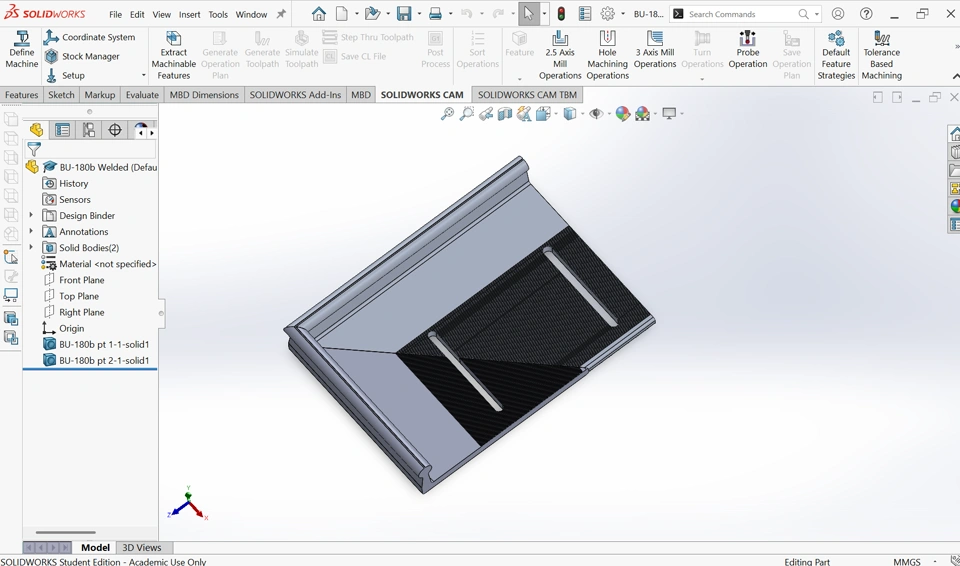Screen dimensions: 960x566
Task: Click the Rebuild traffic light icon
Action: point(561,13)
